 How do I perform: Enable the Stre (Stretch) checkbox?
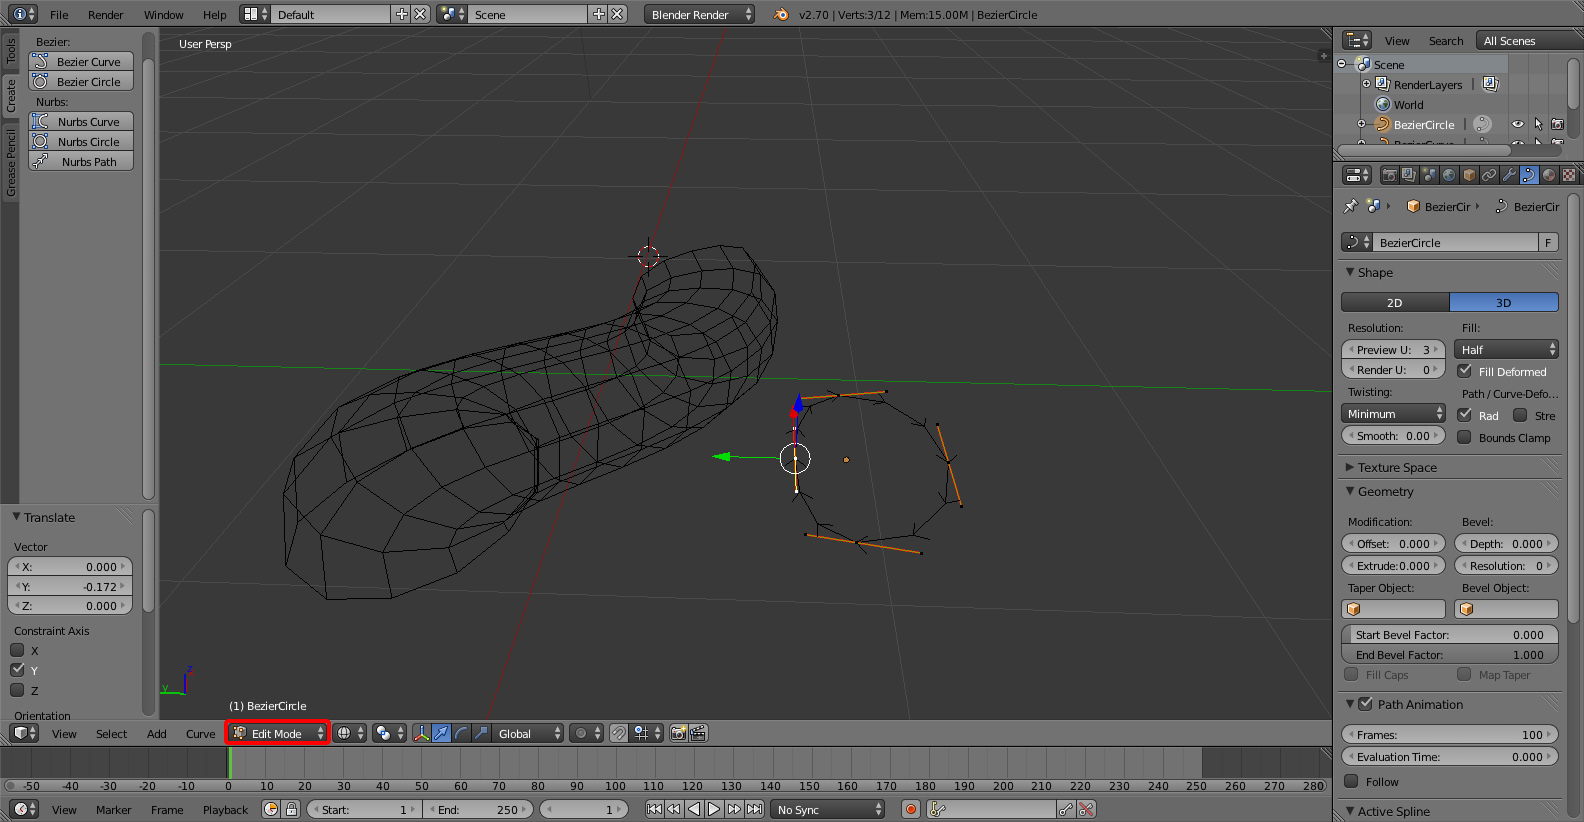point(1520,415)
